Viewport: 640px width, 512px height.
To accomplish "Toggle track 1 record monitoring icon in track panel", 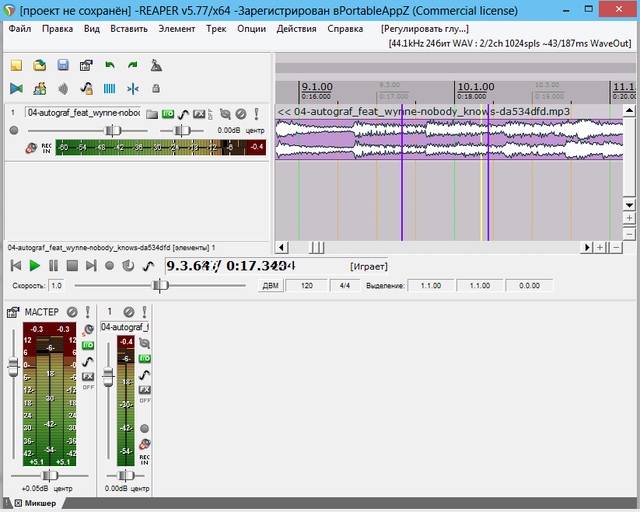I will coord(31,148).
